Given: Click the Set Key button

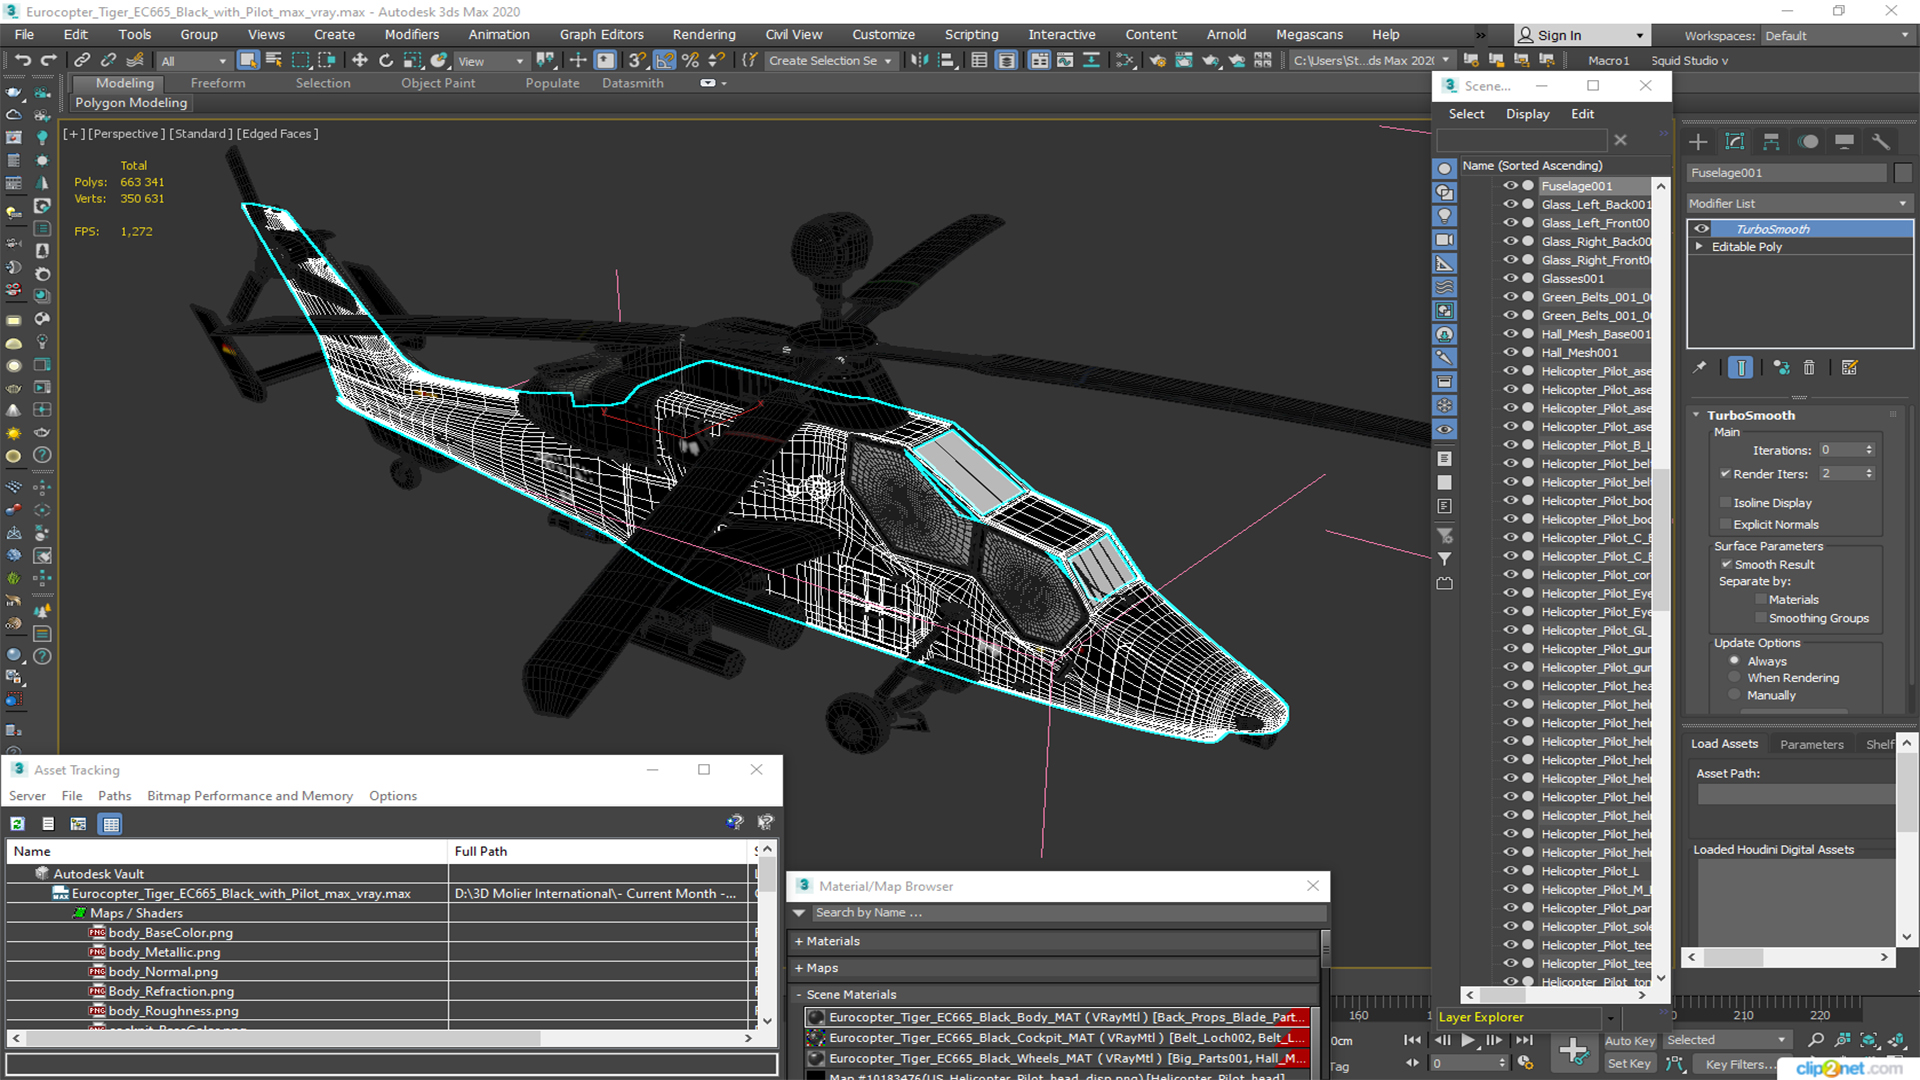Looking at the screenshot, I should (1628, 1064).
